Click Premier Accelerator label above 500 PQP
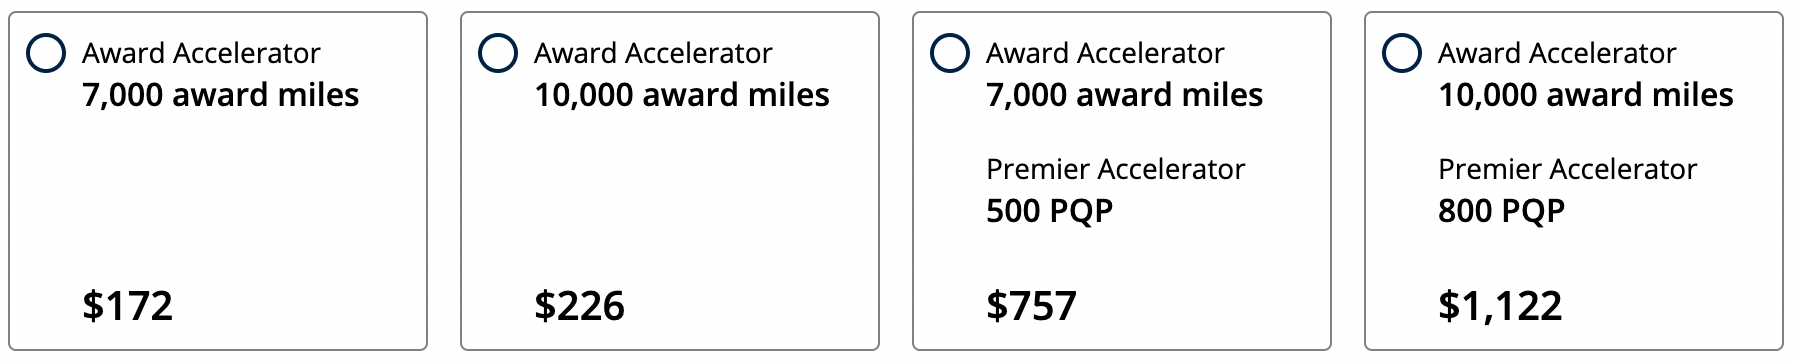Image resolution: width=1794 pixels, height=362 pixels. (x=1115, y=169)
